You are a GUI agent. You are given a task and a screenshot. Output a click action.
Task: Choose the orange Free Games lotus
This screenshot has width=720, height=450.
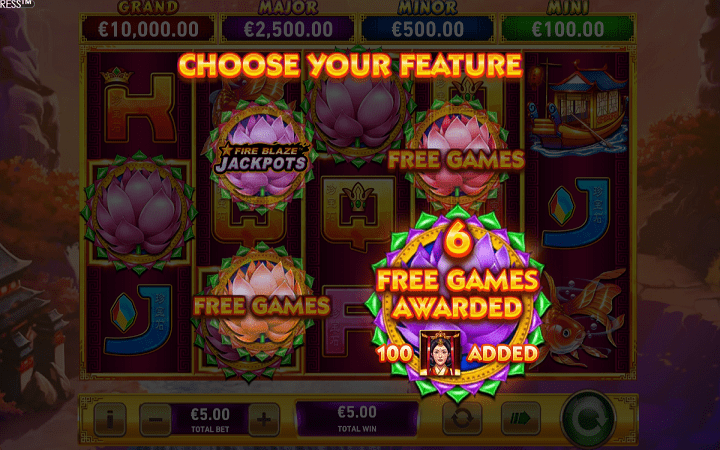click(261, 308)
